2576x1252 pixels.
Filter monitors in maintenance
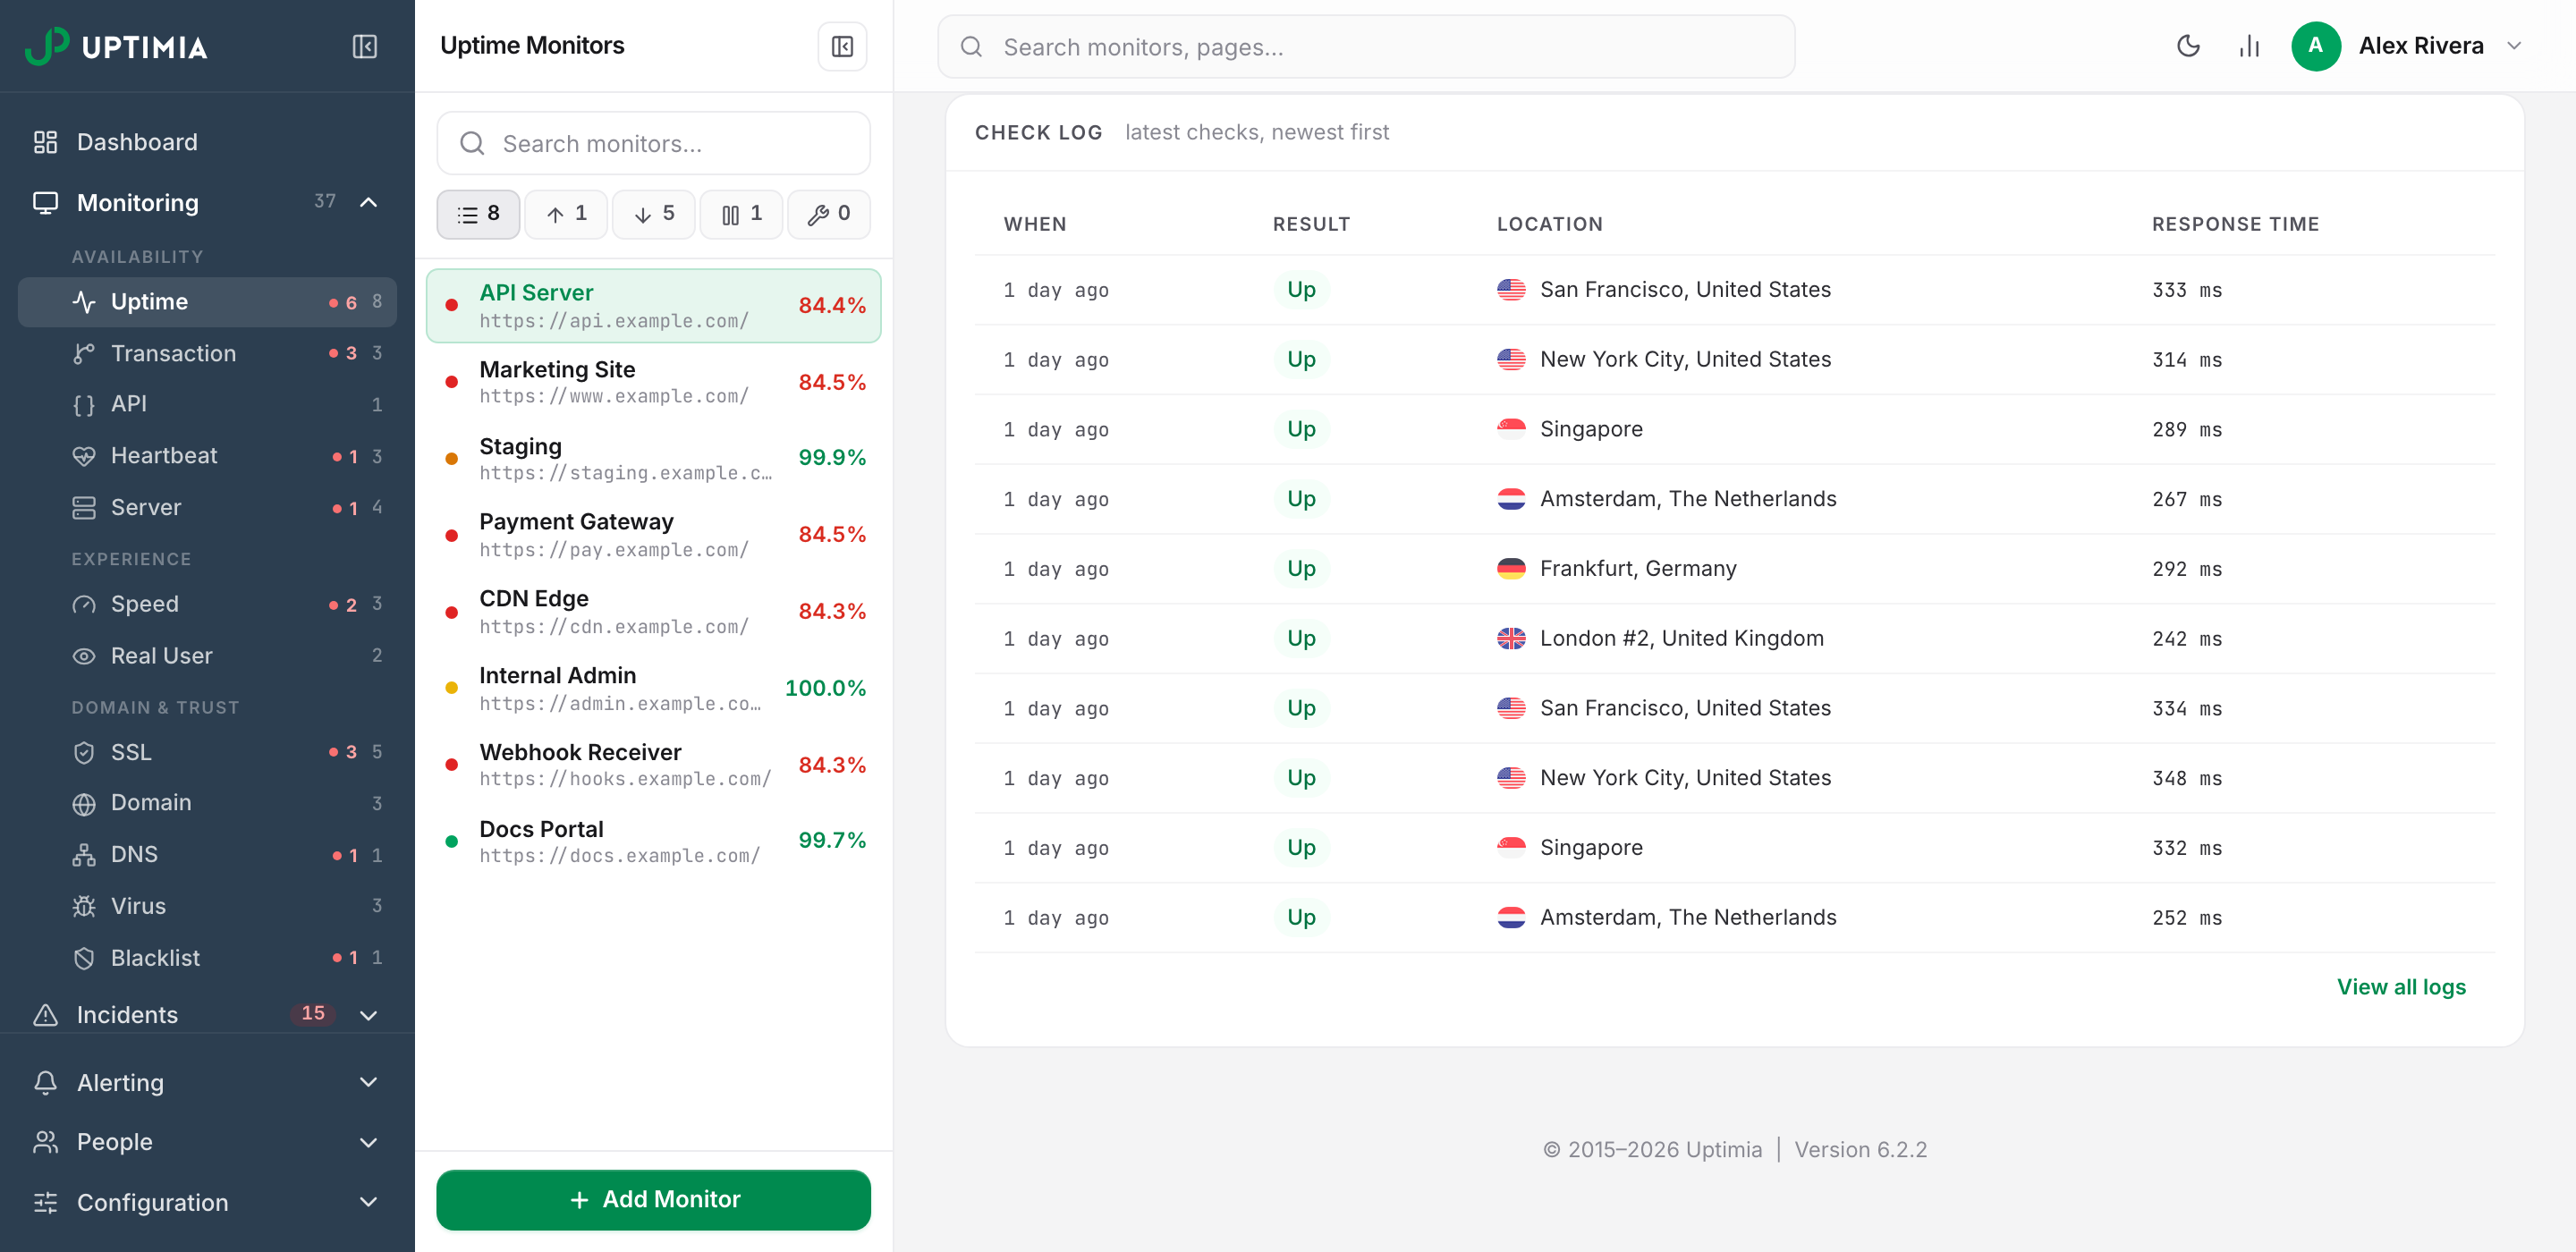pos(829,214)
